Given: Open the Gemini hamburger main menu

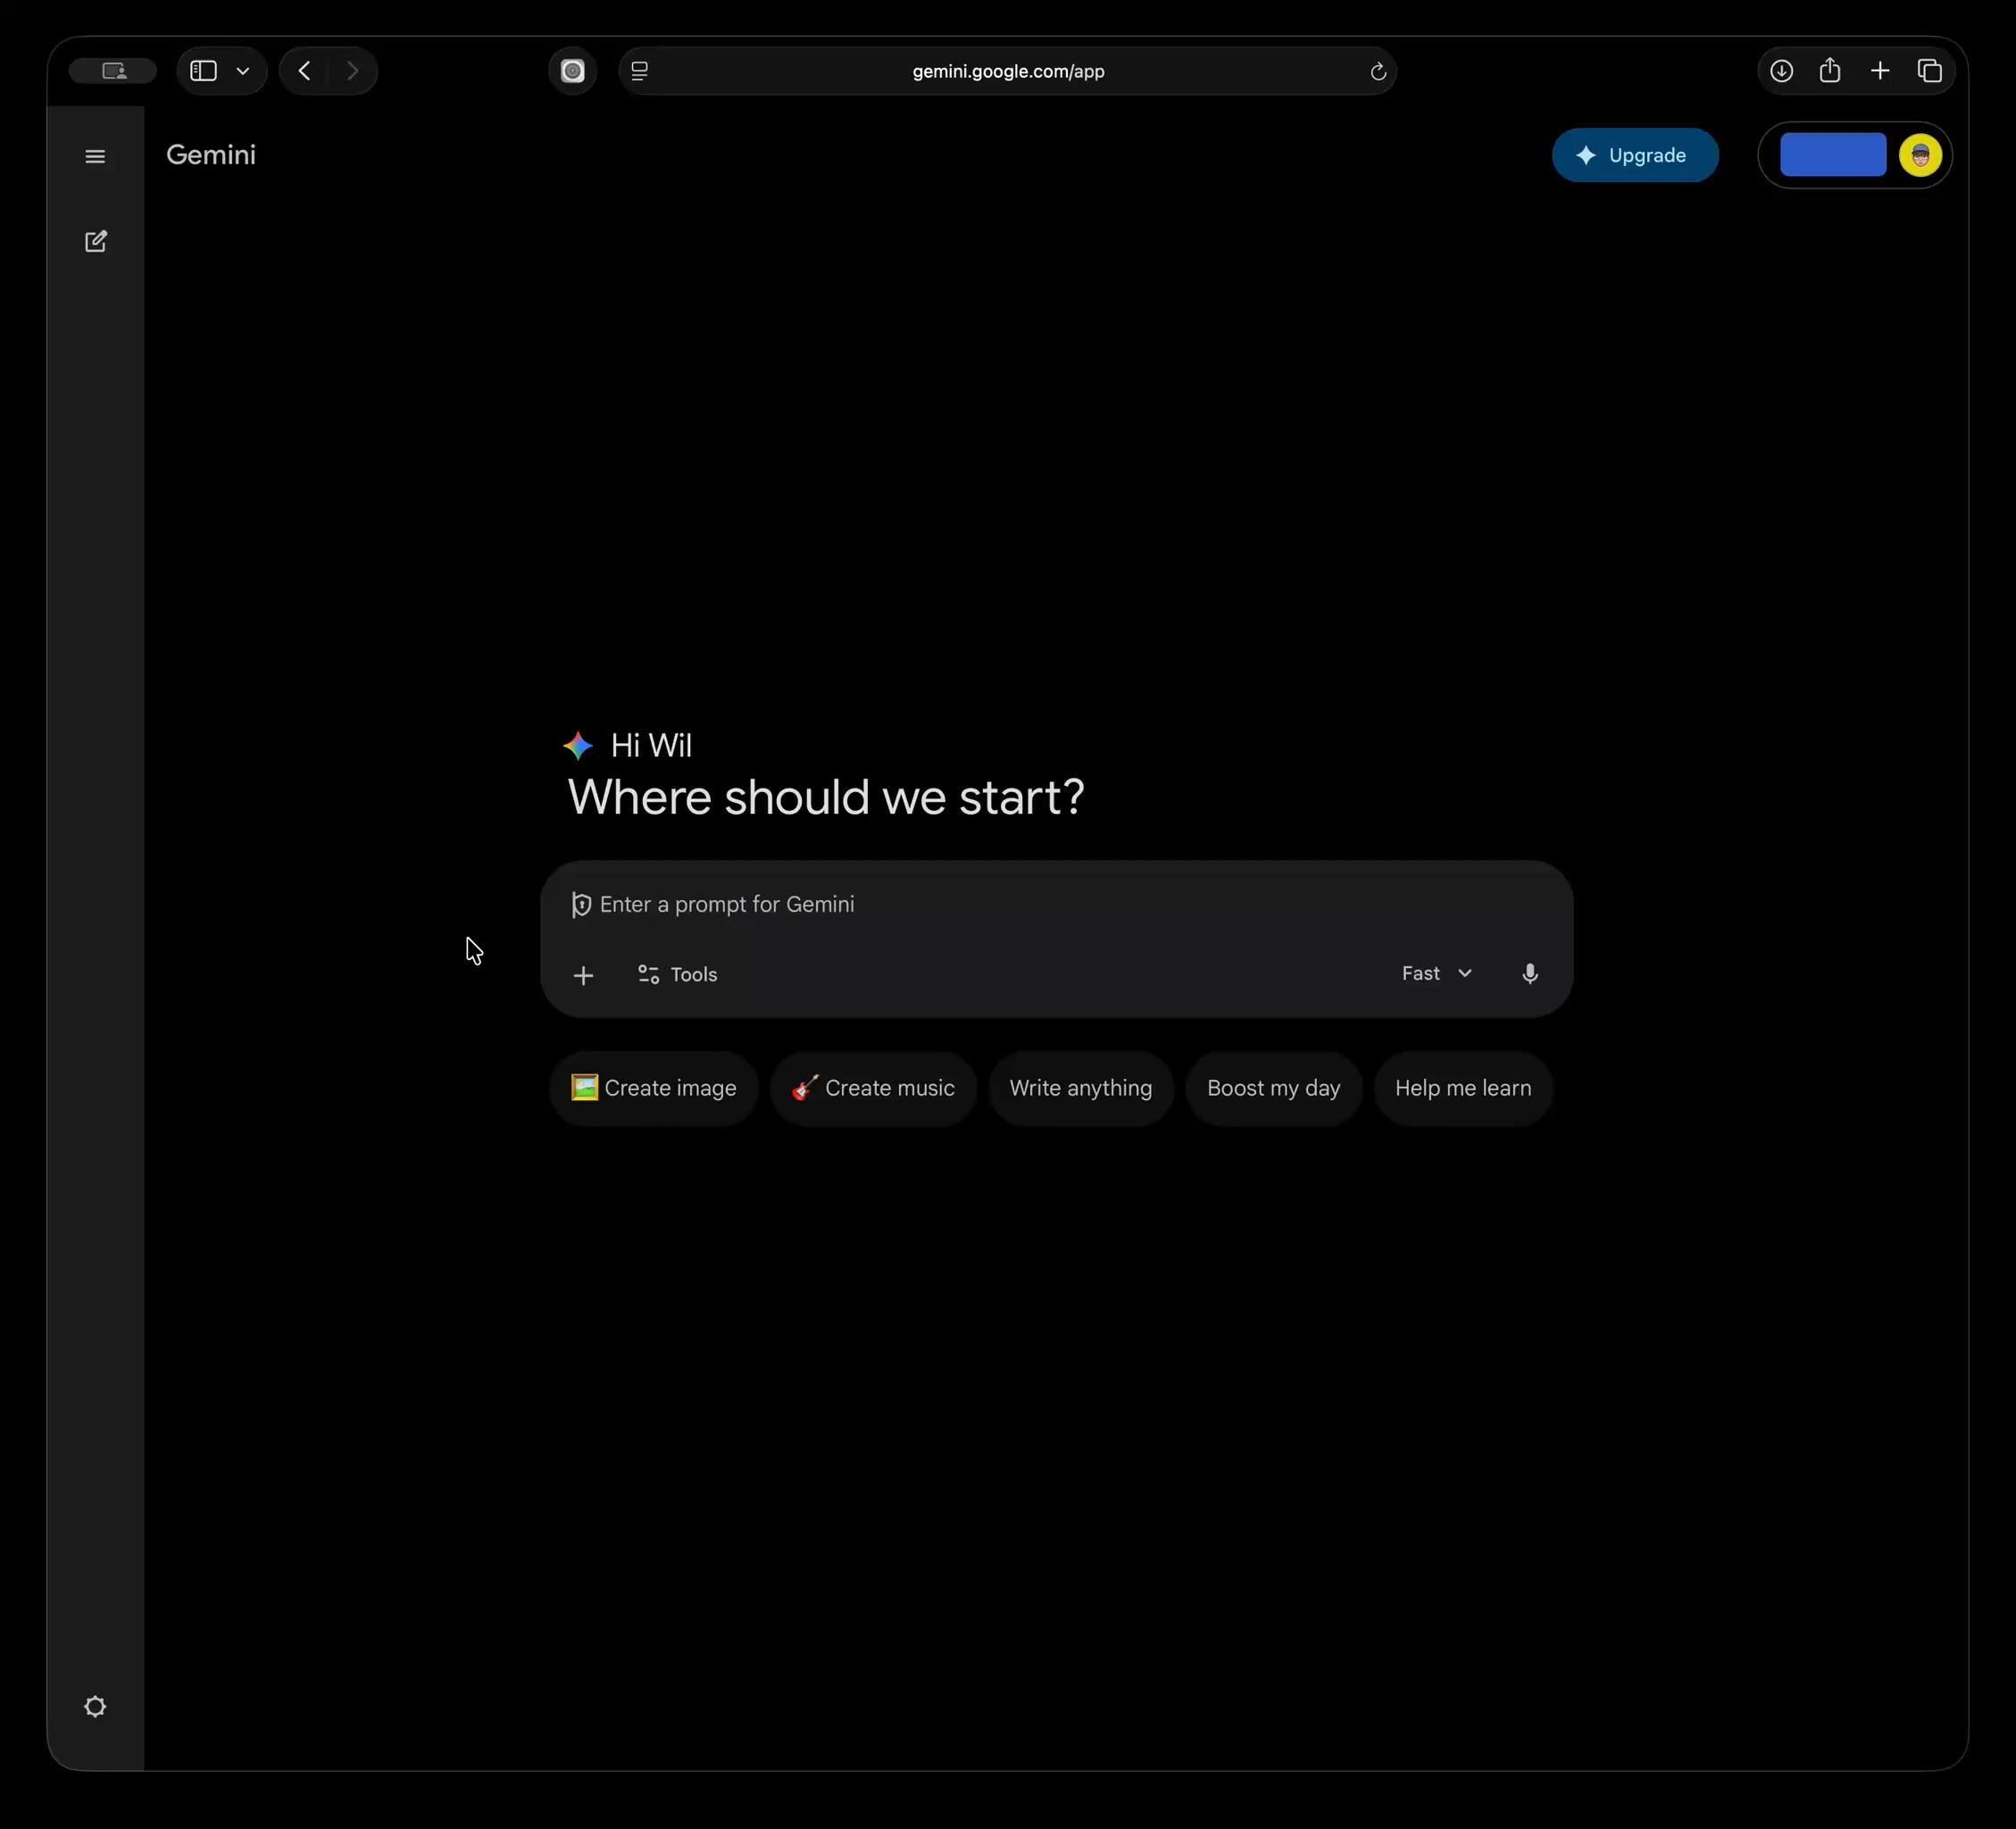Looking at the screenshot, I should [95, 156].
